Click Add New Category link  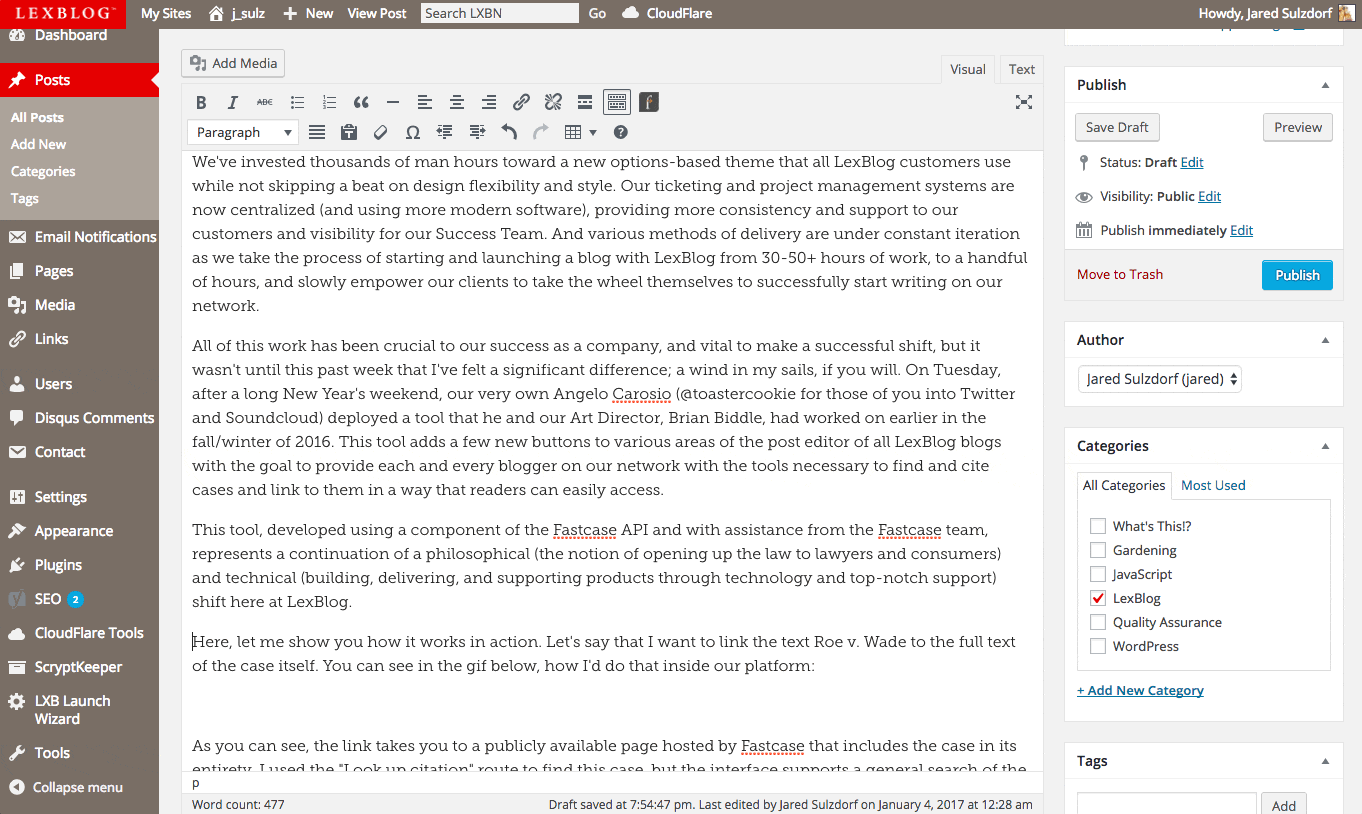[1140, 690]
